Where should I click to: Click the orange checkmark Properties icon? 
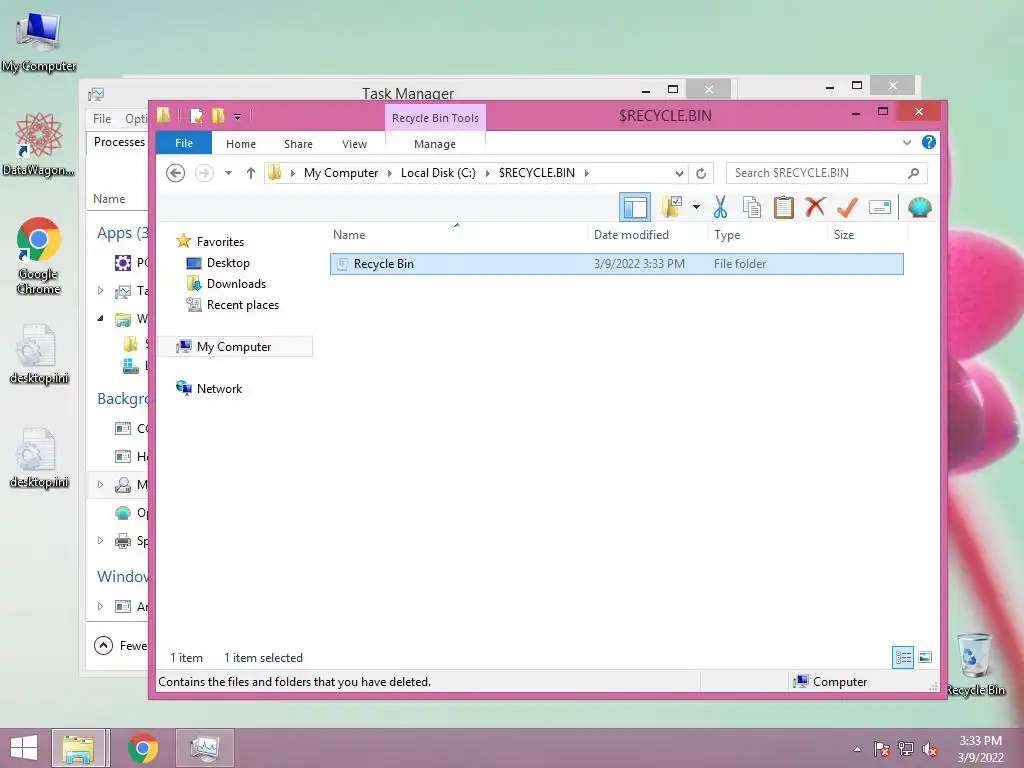pyautogui.click(x=847, y=208)
